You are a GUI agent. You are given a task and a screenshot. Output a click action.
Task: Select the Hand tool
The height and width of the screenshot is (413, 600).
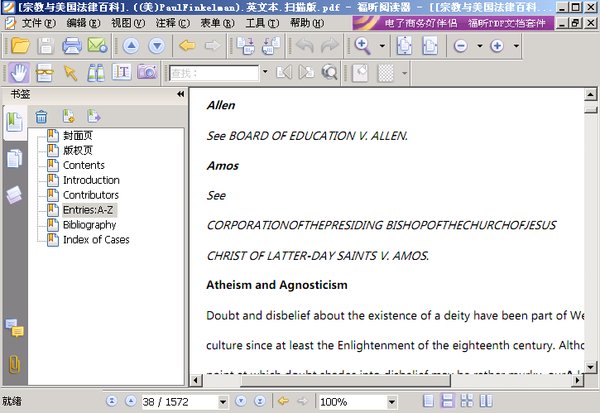[19, 72]
